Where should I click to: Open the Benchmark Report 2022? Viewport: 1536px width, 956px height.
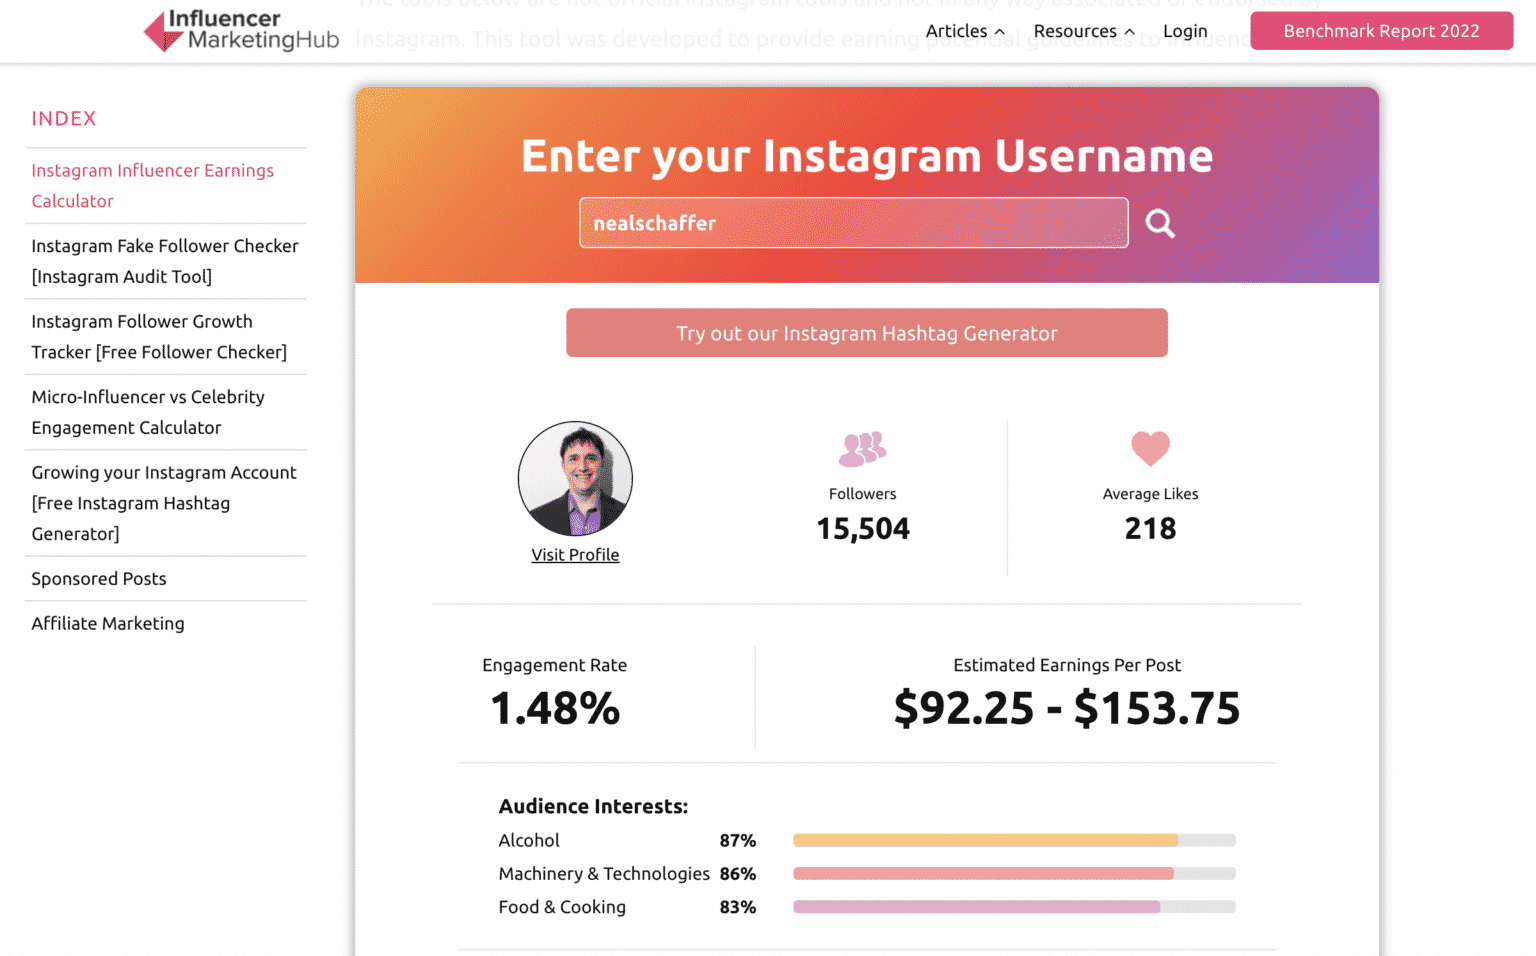pos(1381,31)
